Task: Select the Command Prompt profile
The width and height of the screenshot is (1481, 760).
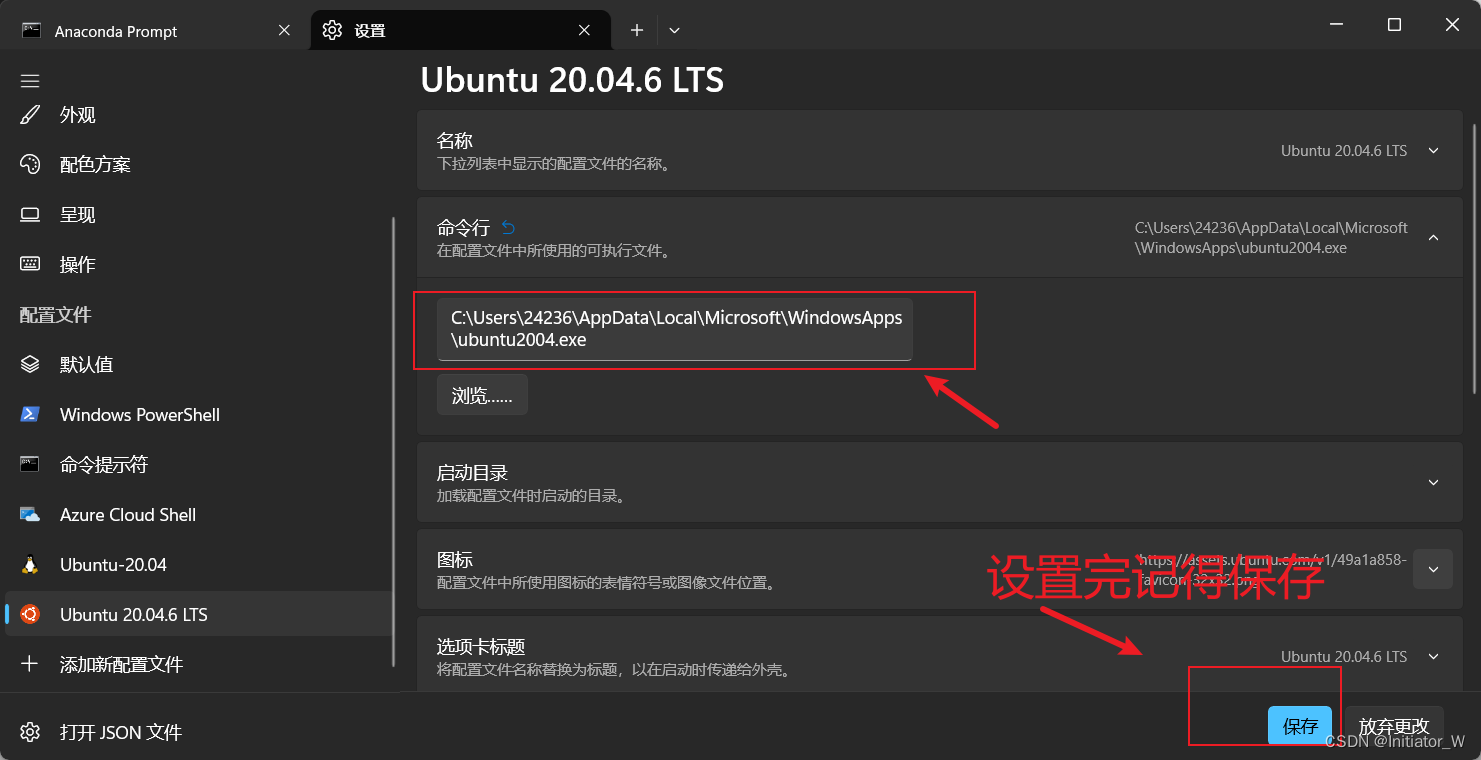Action: coord(198,464)
